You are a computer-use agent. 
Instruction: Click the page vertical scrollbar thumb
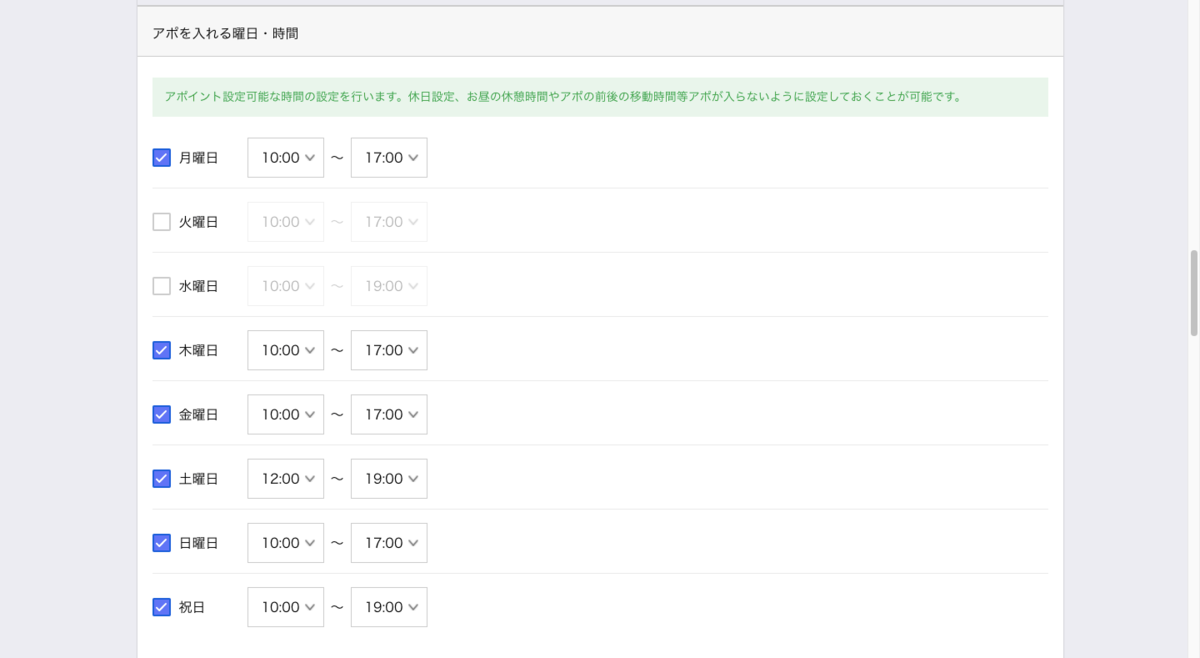coord(1193,293)
